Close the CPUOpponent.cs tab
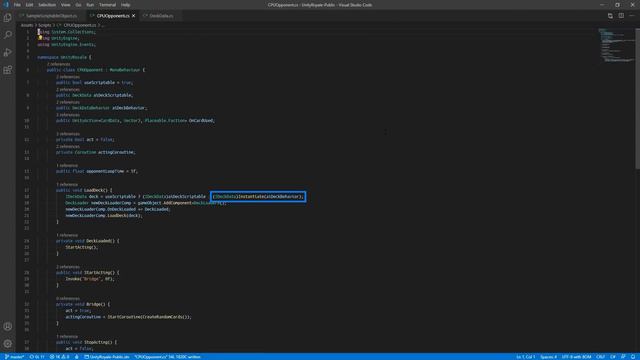640x360 pixels. [x=133, y=16]
